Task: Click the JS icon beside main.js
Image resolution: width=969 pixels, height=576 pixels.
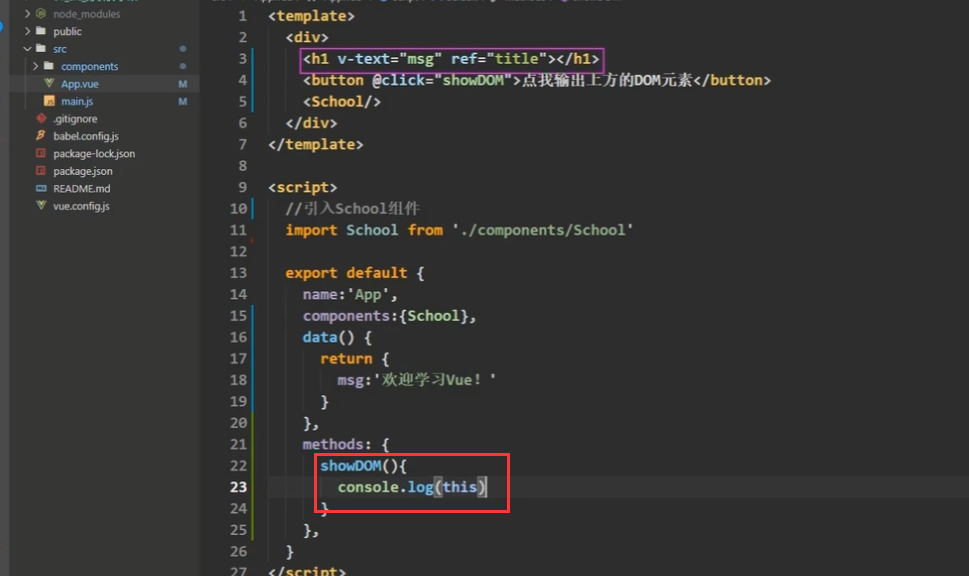Action: click(x=49, y=101)
